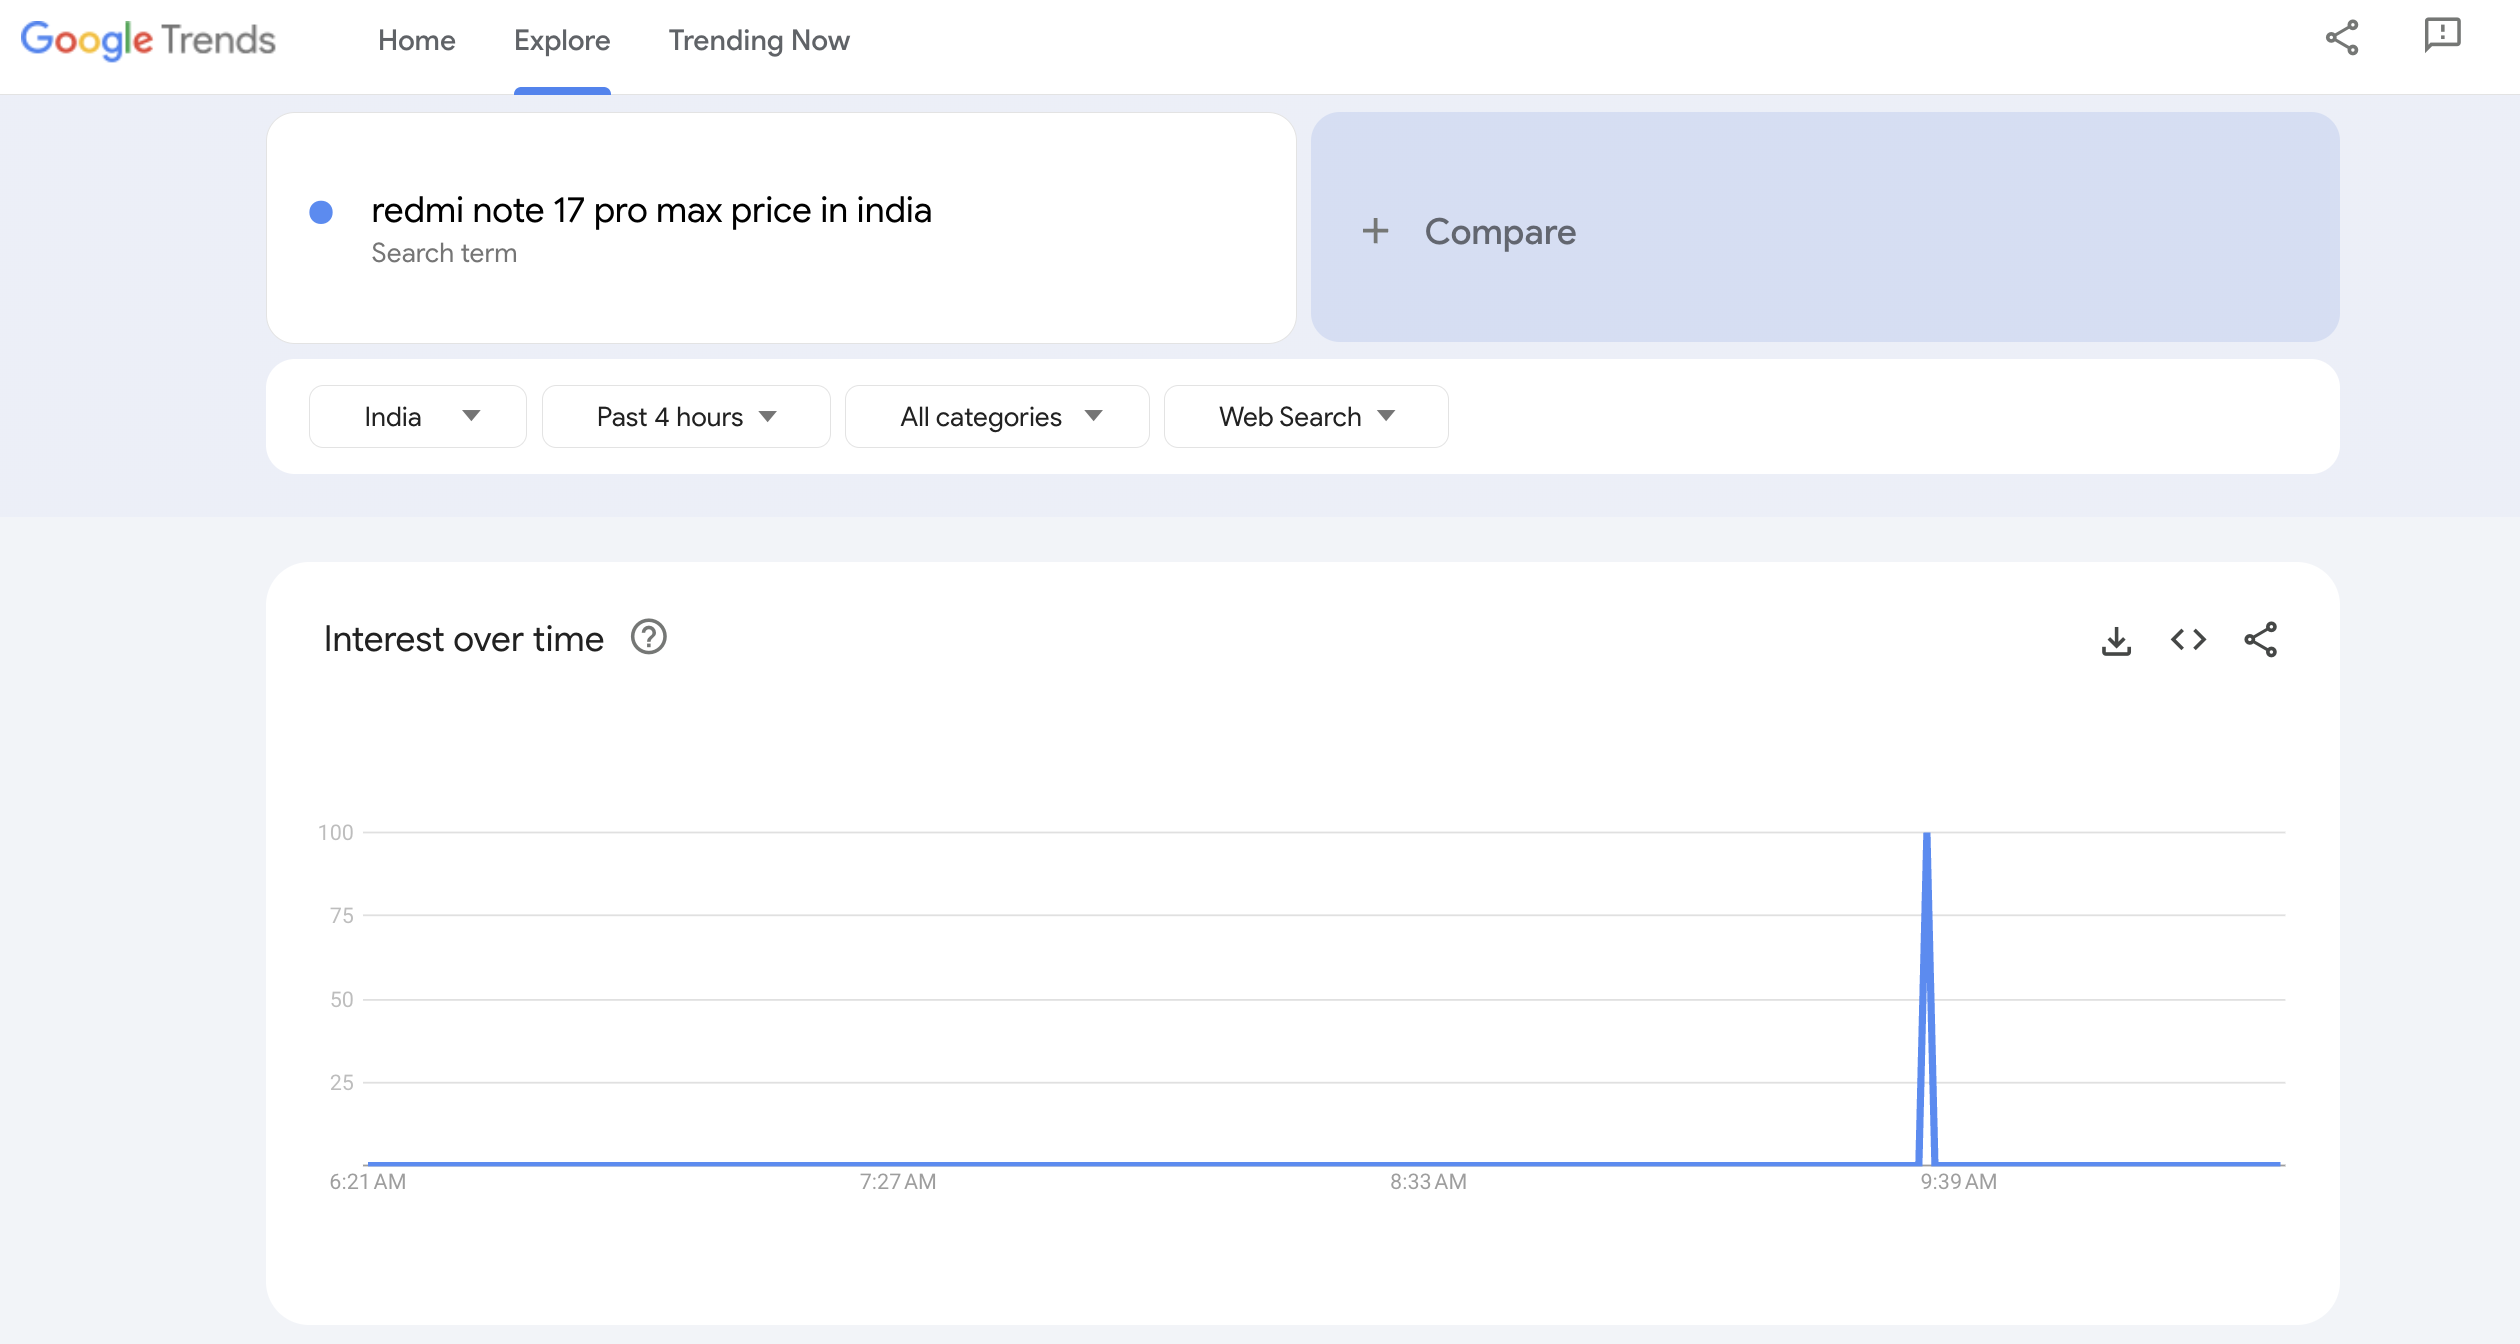Click the Interest over time heading
The height and width of the screenshot is (1344, 2520).
pyautogui.click(x=463, y=639)
